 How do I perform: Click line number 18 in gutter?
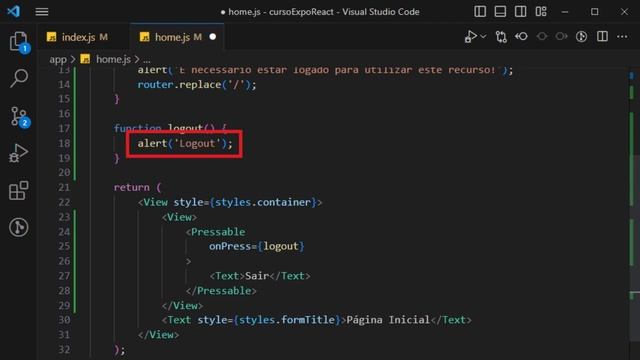coord(64,143)
